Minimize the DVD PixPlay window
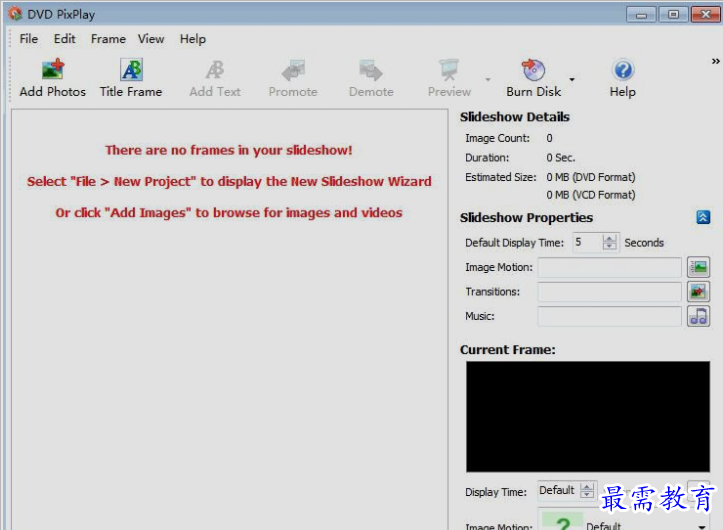 pos(641,15)
